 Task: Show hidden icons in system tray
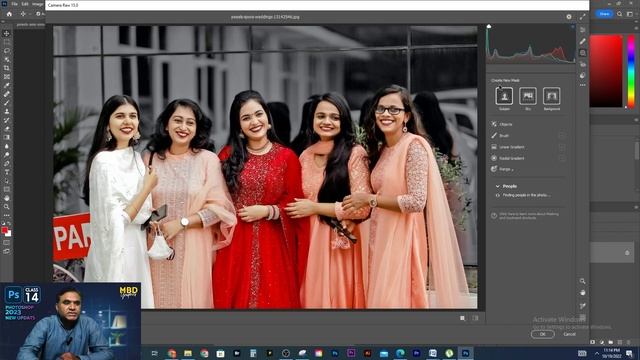pos(596,353)
